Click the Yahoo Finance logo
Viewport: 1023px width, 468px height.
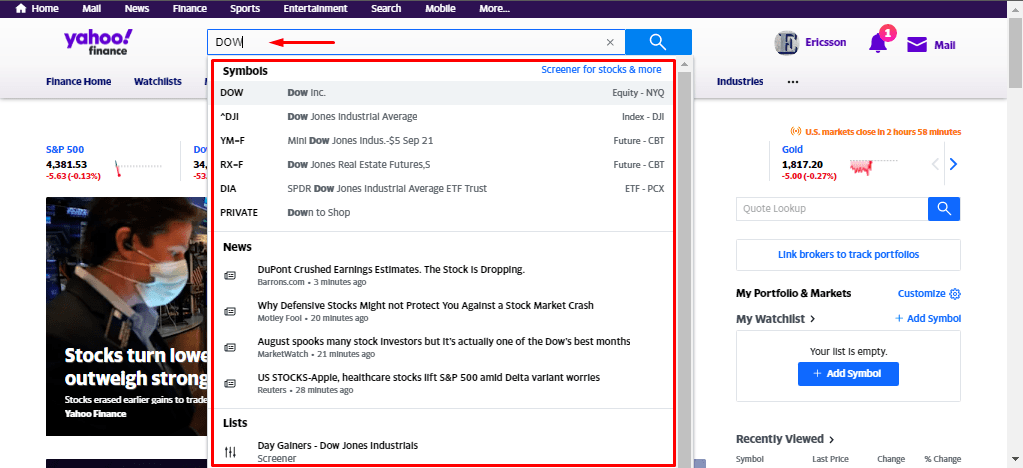pos(98,42)
